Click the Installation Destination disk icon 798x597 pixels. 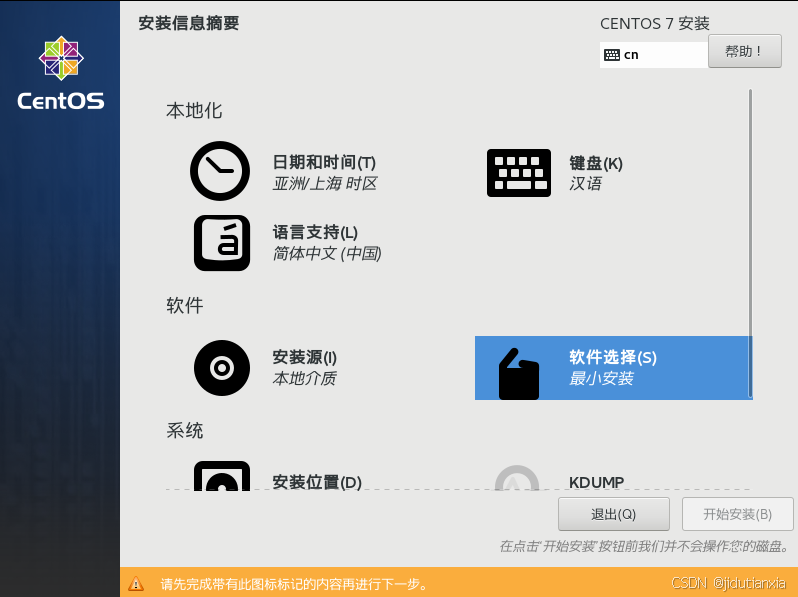click(221, 477)
